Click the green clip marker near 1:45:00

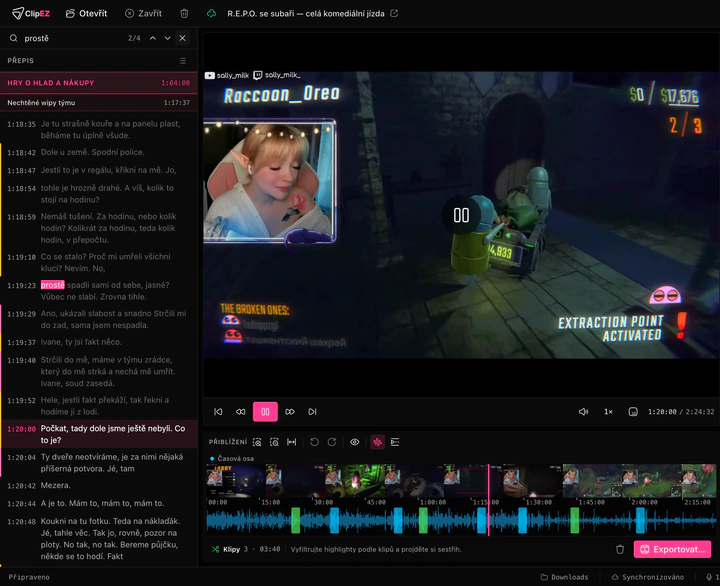pyautogui.click(x=574, y=520)
